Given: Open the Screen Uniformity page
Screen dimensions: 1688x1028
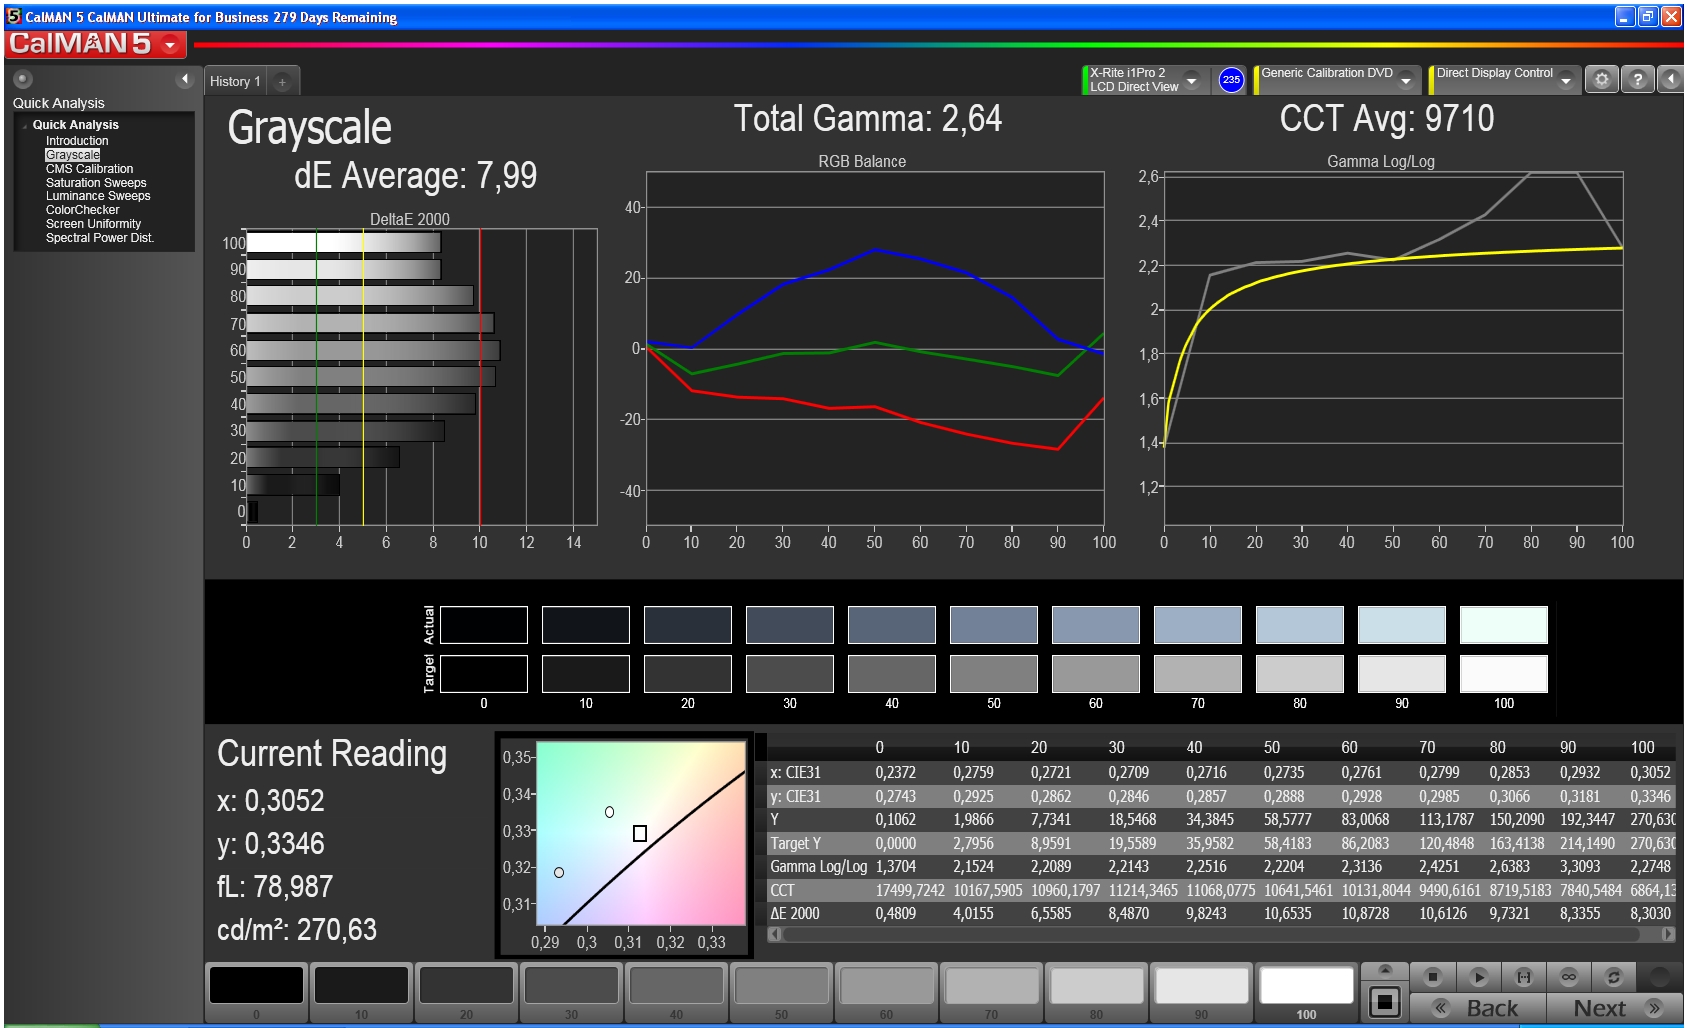Looking at the screenshot, I should point(93,224).
